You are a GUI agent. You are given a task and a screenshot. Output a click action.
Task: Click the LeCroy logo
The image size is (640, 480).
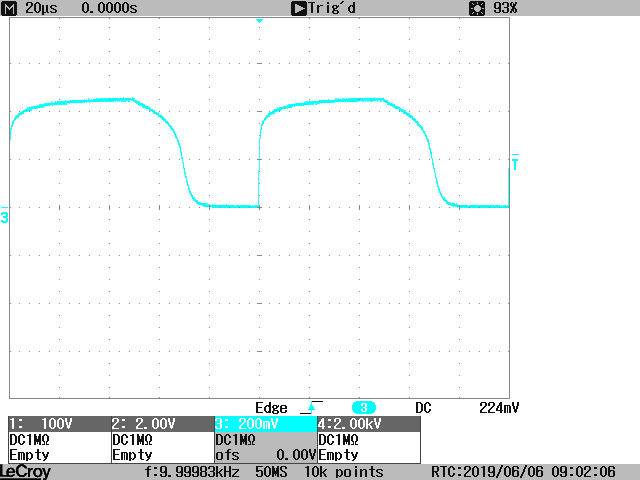tap(25, 472)
